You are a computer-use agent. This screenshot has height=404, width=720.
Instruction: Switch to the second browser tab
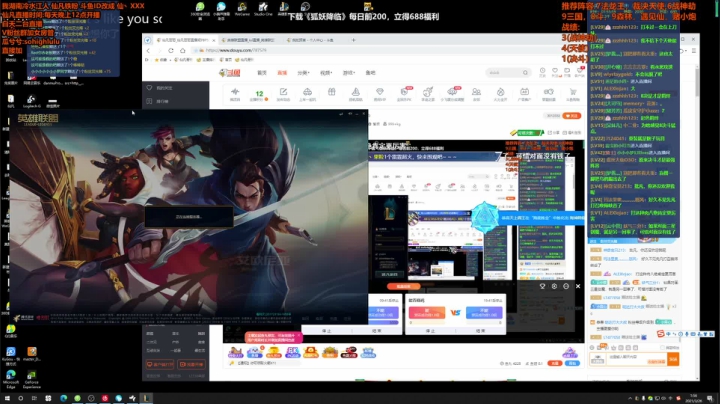[x=250, y=40]
